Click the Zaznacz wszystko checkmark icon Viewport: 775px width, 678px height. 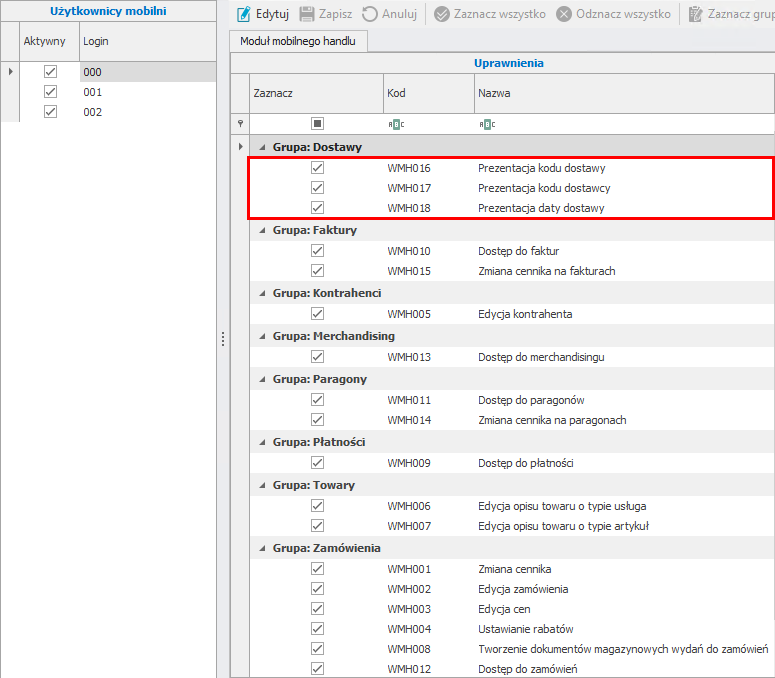[442, 15]
